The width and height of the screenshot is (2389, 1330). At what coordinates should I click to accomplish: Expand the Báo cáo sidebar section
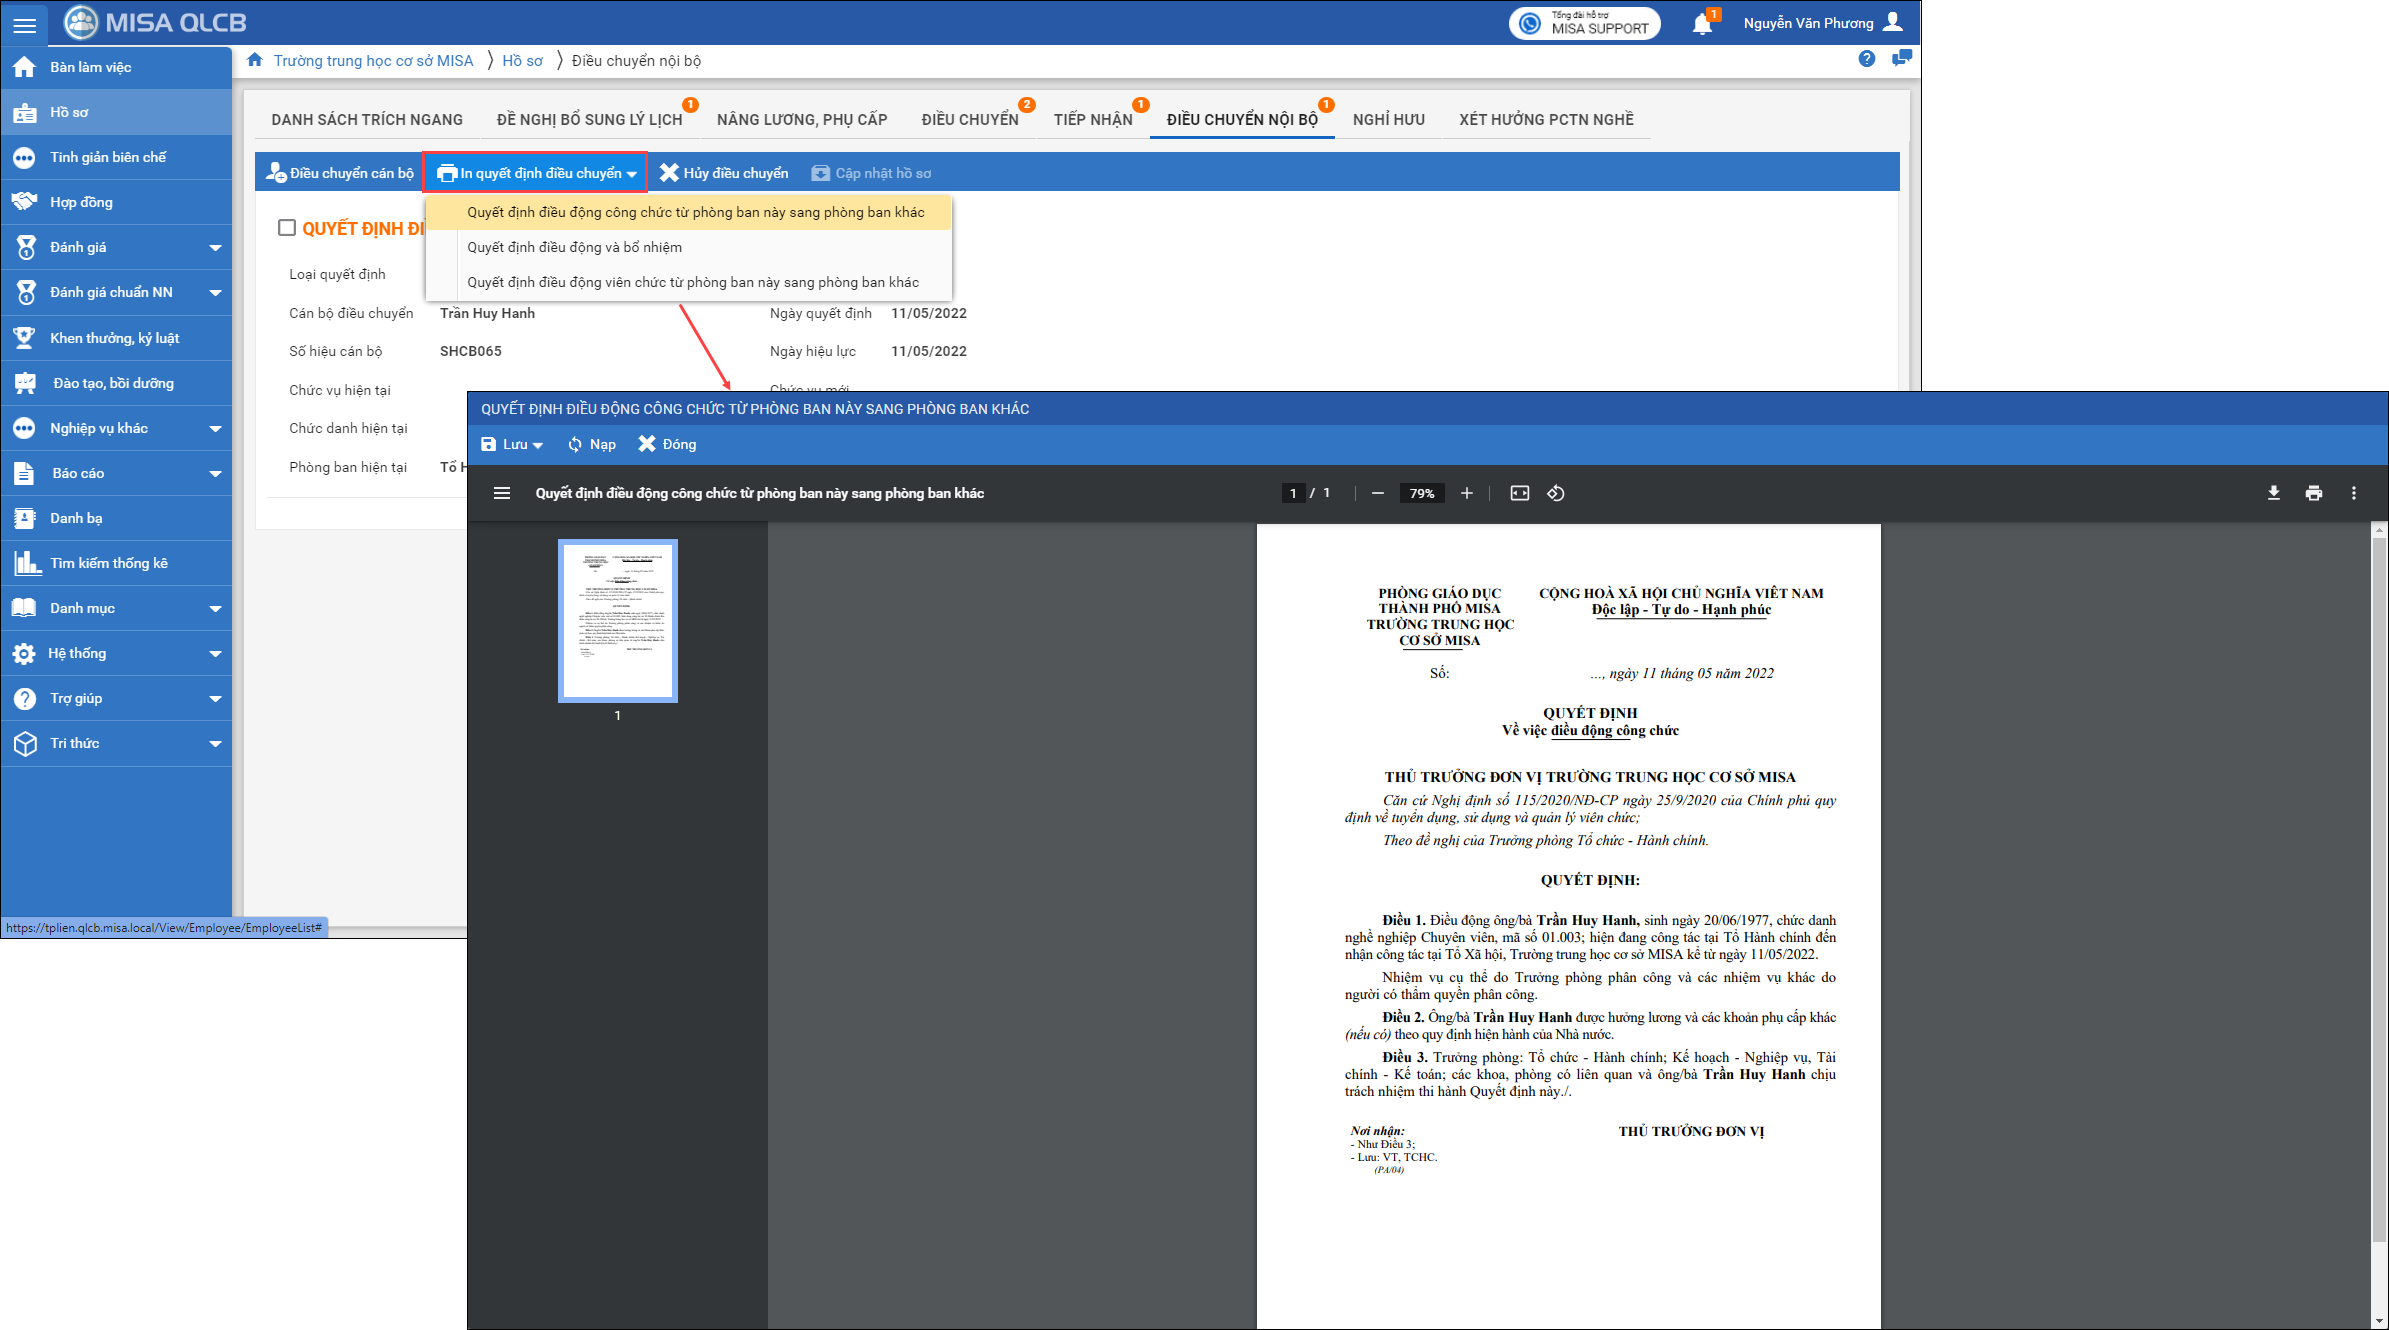point(215,473)
